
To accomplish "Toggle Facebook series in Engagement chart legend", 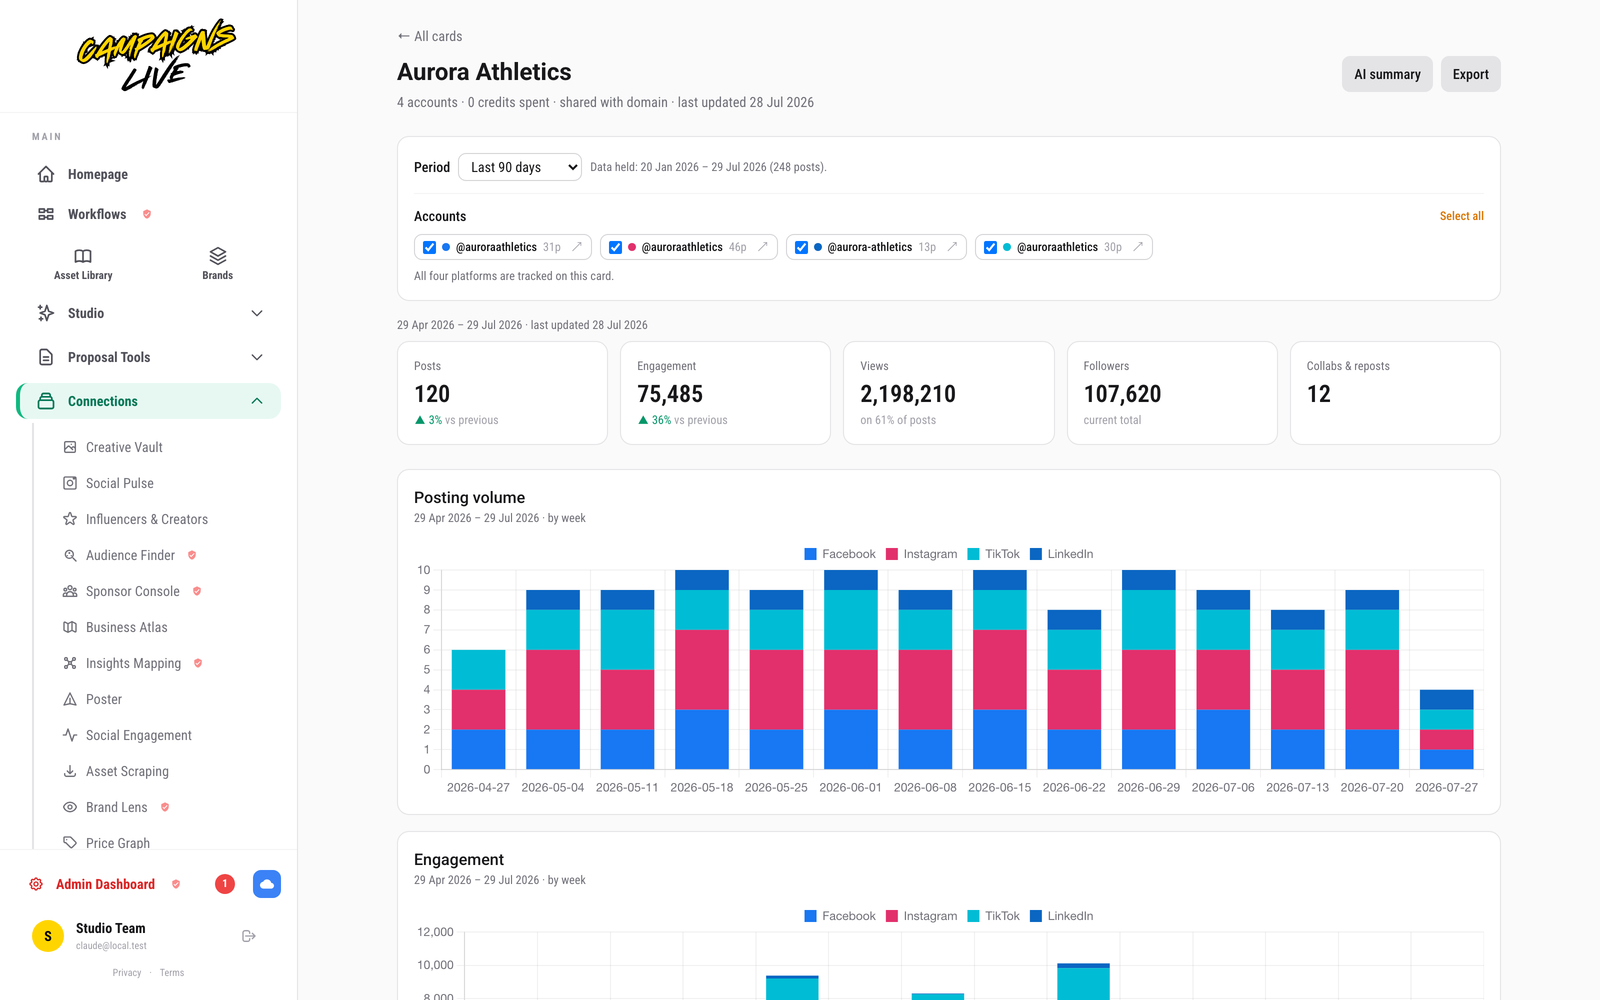I will click(x=840, y=916).
